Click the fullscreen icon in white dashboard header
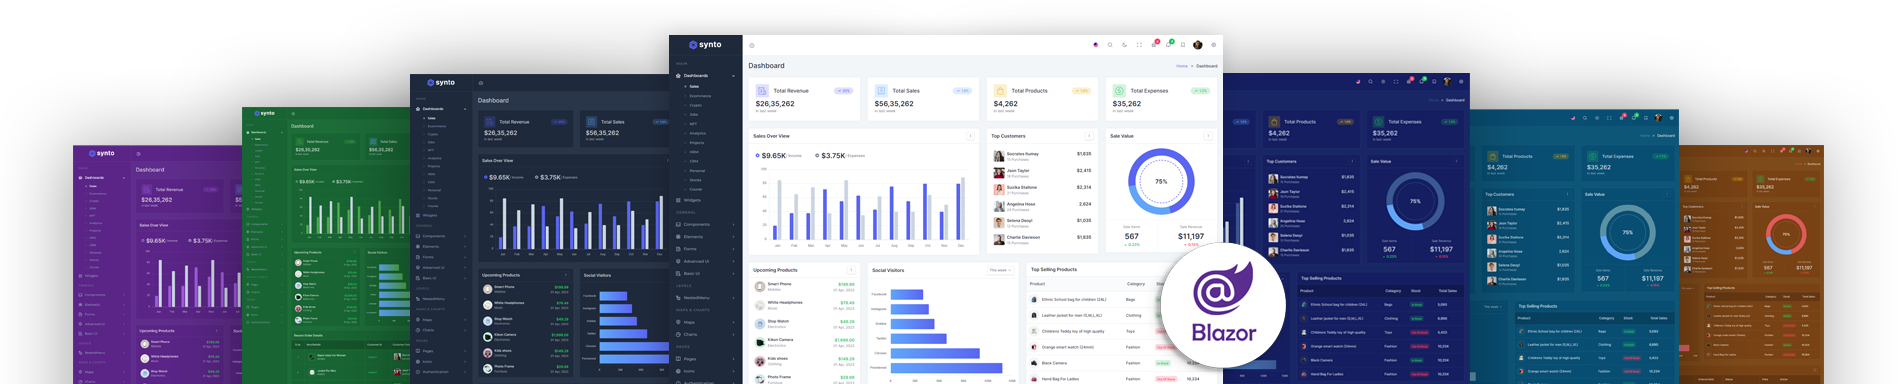The image size is (1901, 384). point(1139,45)
